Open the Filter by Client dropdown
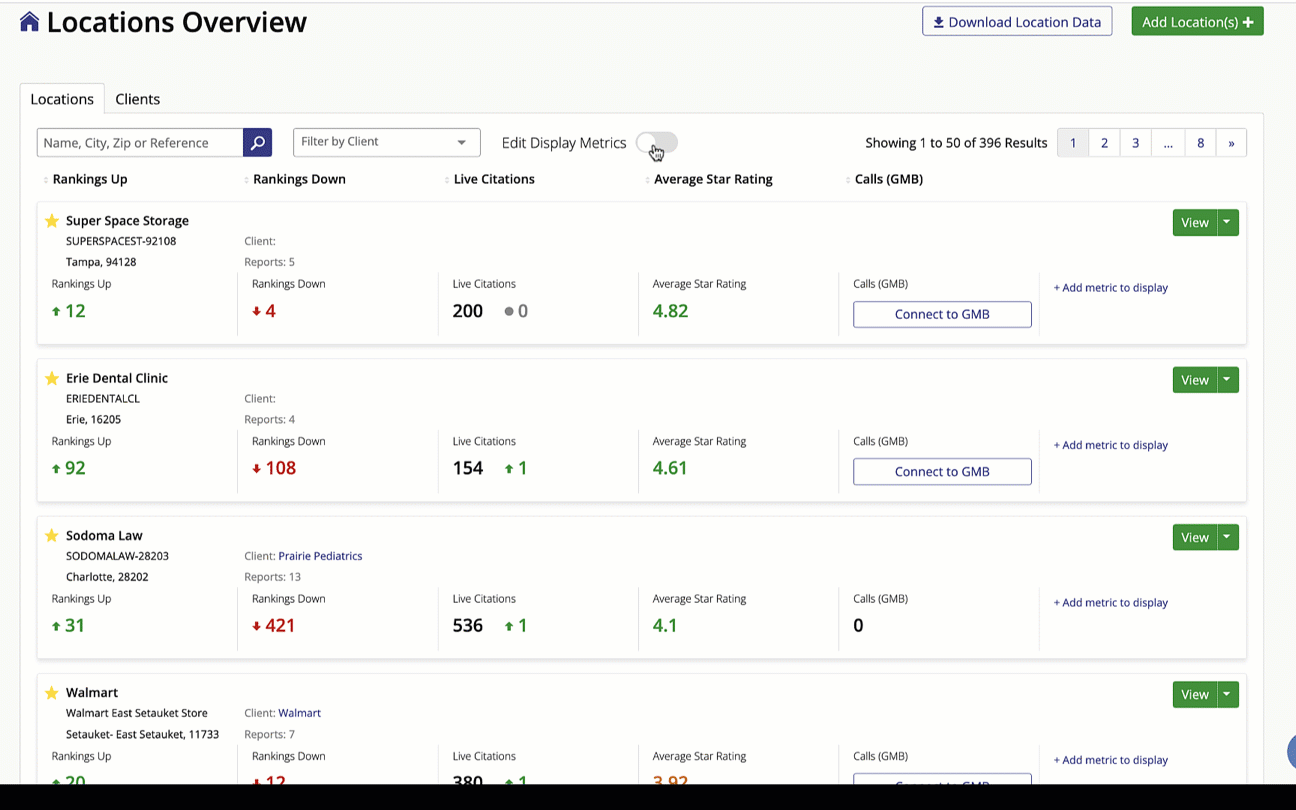Screen dimensions: 1296x810 [x=386, y=142]
